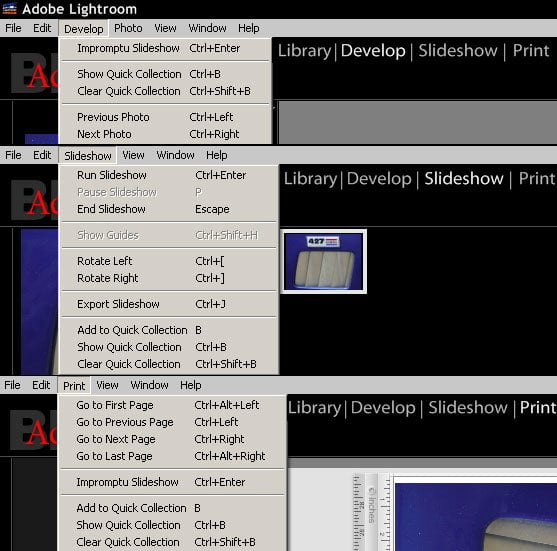This screenshot has width=557, height=551.
Task: Open File menu beside the Print menu
Action: 12,385
